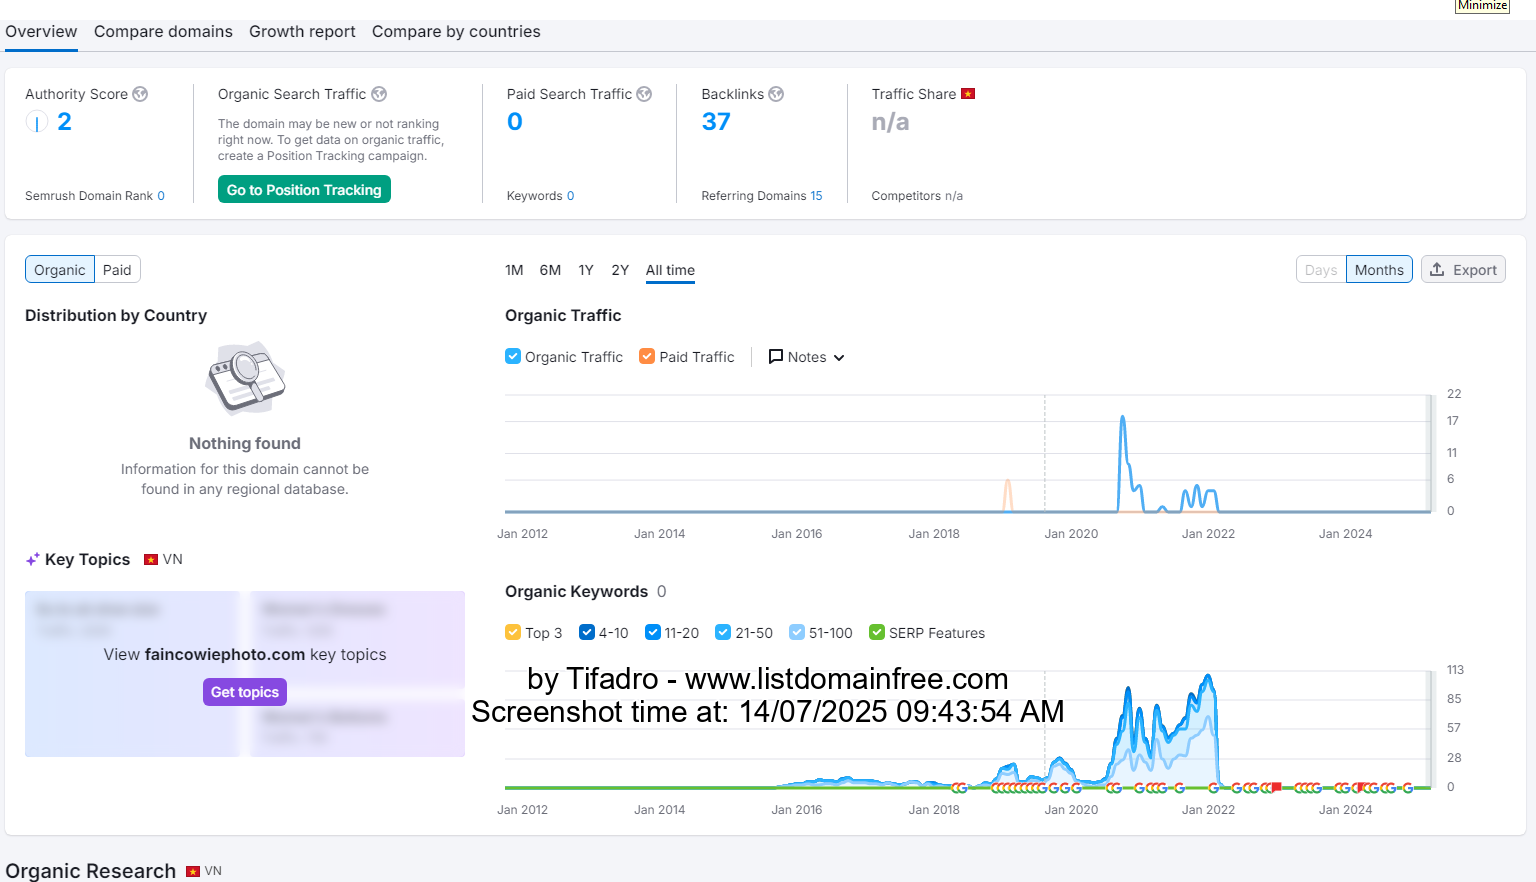Click Authority Score value 2

(64, 122)
